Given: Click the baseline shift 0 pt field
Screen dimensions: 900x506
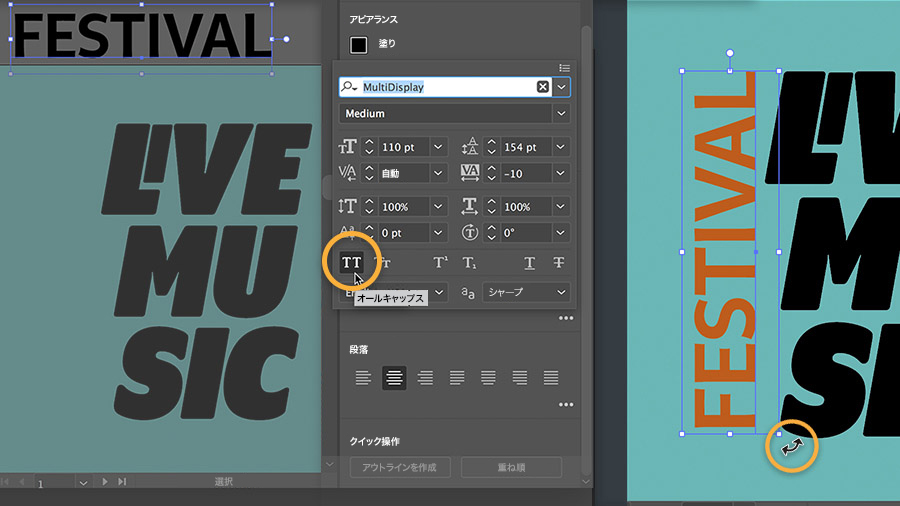Looking at the screenshot, I should pyautogui.click(x=404, y=233).
